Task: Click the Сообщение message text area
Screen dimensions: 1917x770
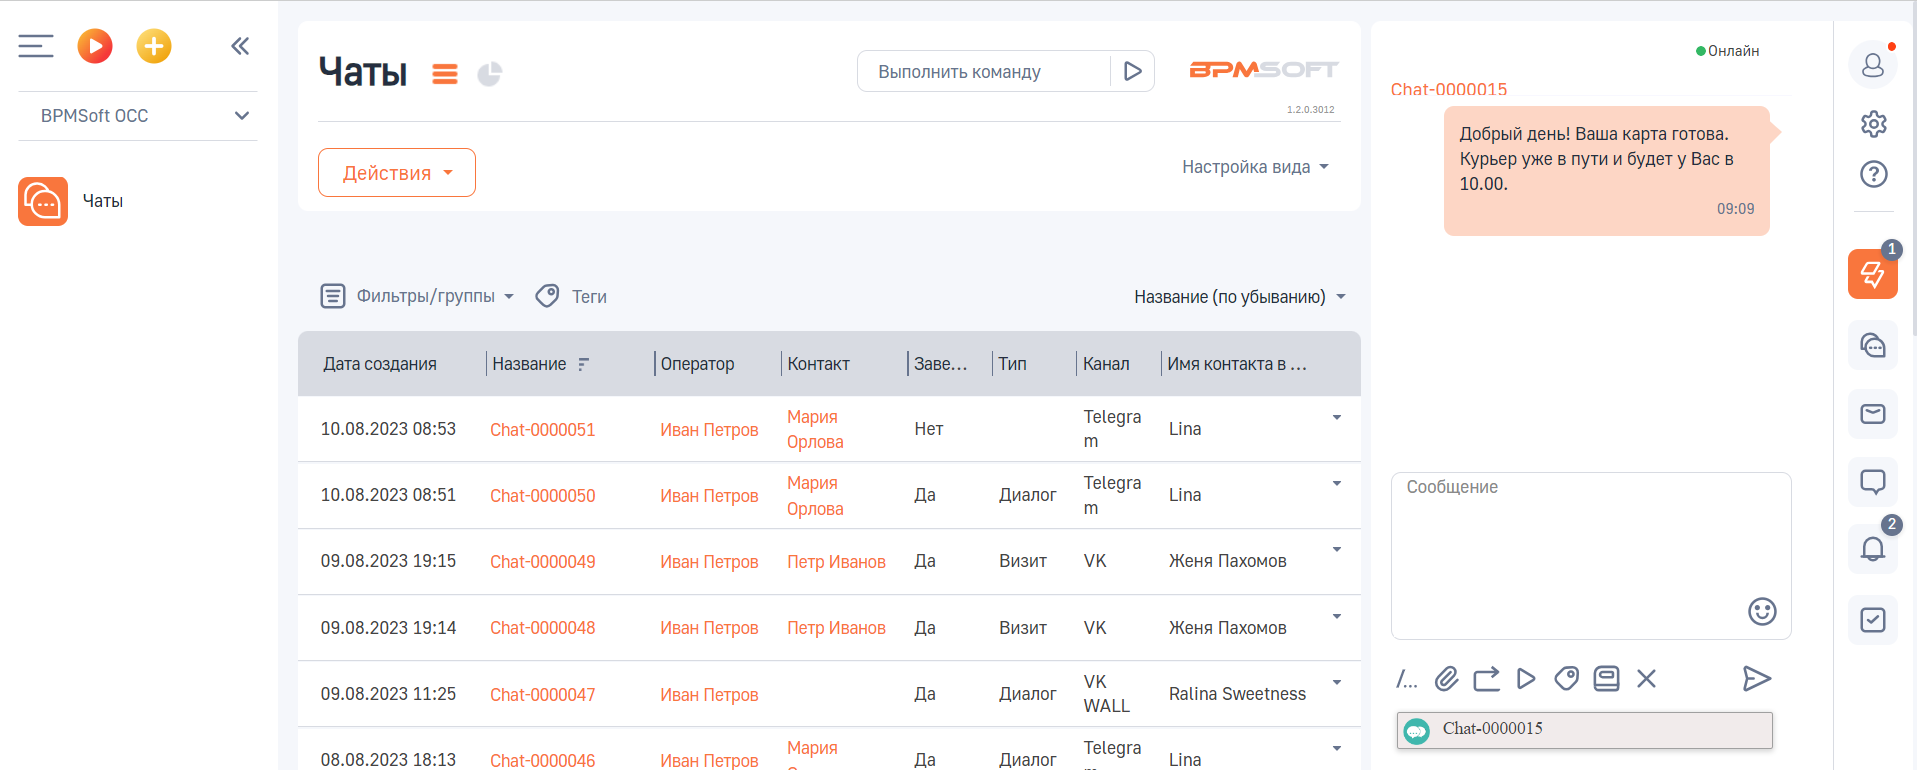Action: 1590,556
